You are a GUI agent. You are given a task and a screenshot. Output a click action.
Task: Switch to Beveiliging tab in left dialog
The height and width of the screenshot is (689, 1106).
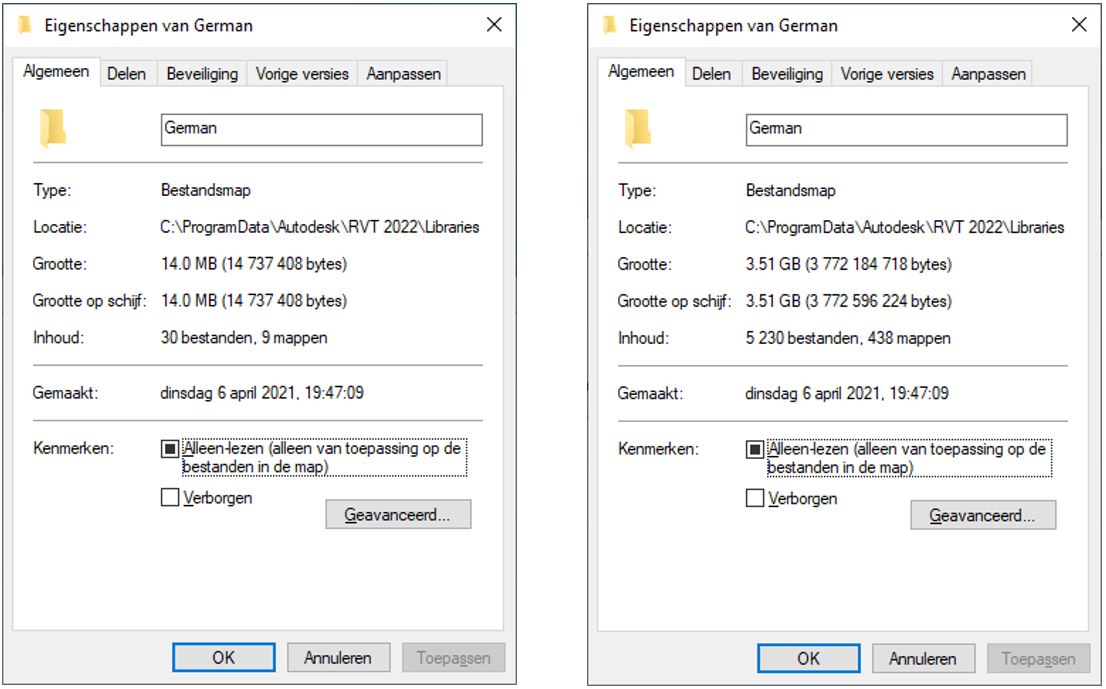(x=202, y=74)
